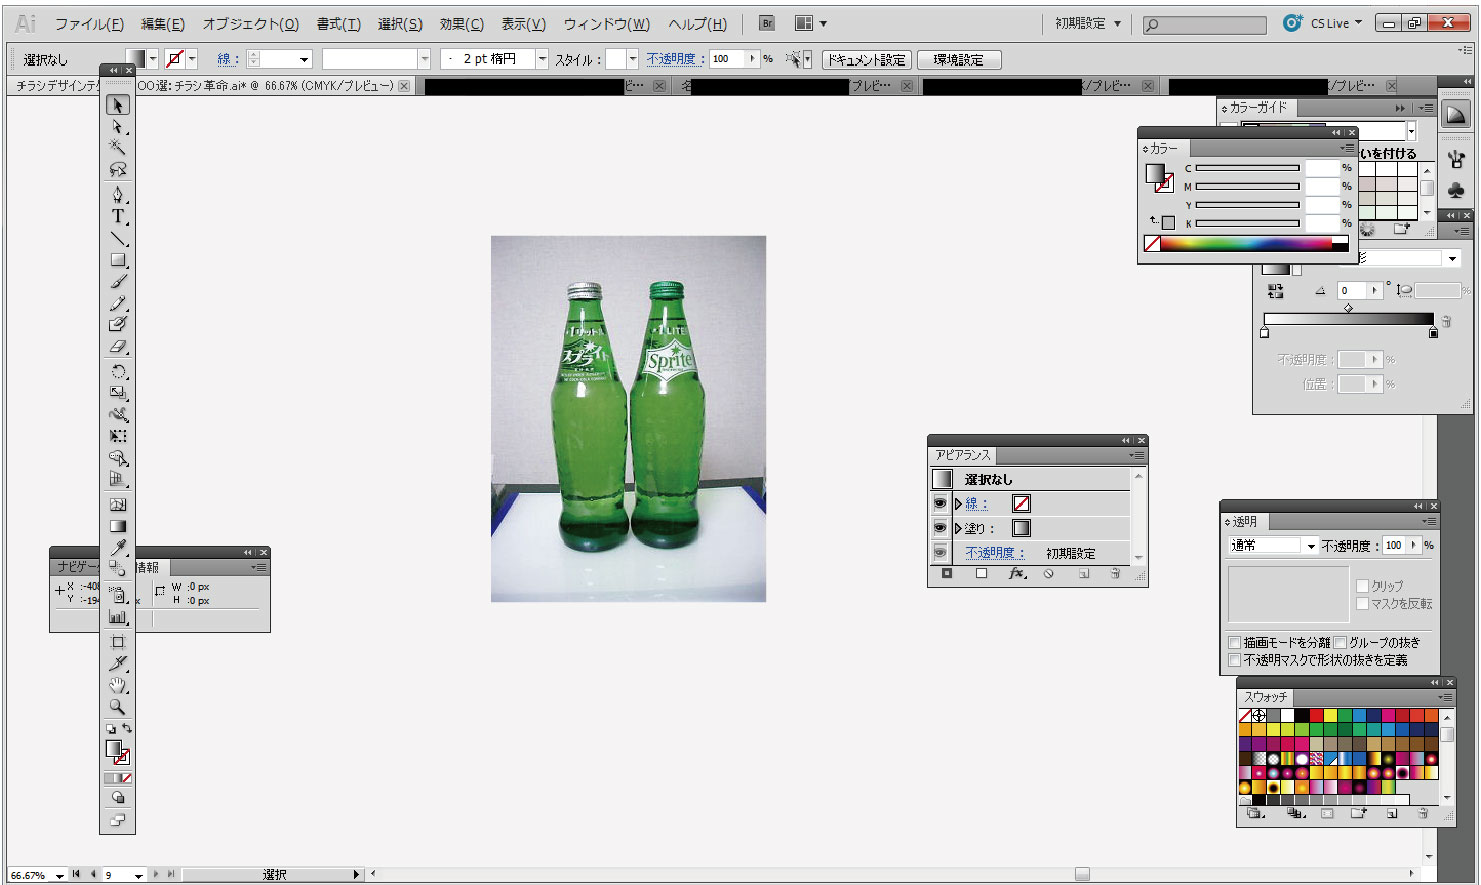Click the 環境設定 button

tap(959, 60)
